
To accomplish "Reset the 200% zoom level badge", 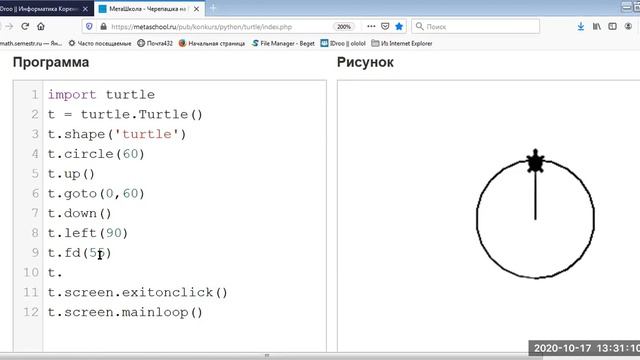I will 344,27.
